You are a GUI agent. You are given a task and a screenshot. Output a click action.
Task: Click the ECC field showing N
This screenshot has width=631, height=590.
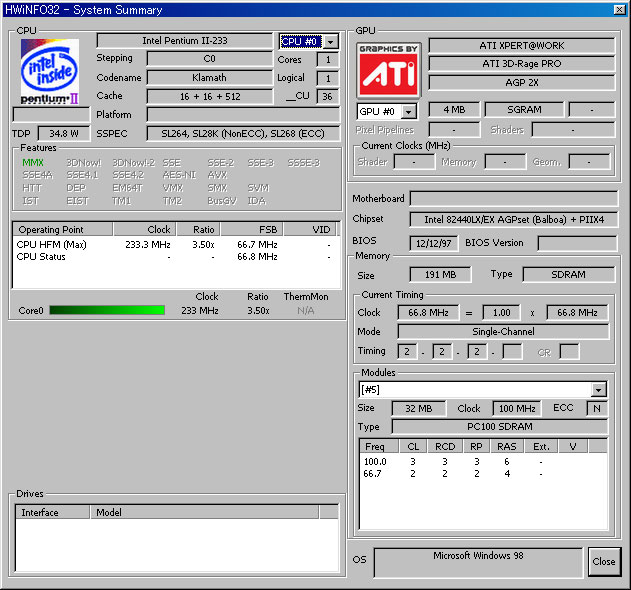pyautogui.click(x=597, y=408)
